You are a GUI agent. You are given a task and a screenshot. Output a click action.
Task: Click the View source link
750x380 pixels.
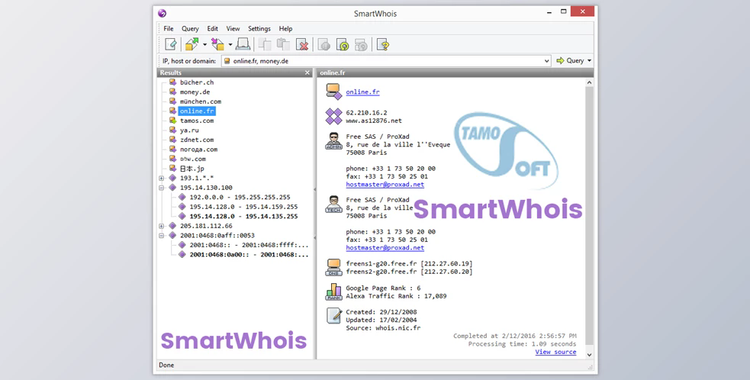coord(556,352)
